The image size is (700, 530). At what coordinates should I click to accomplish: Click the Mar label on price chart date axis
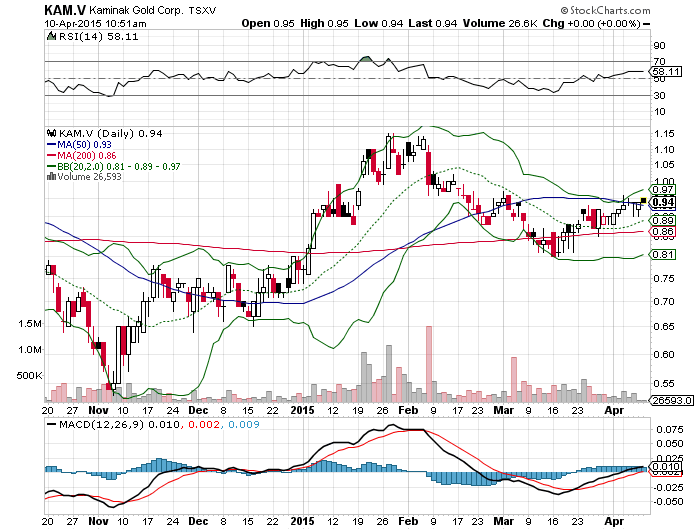504,410
